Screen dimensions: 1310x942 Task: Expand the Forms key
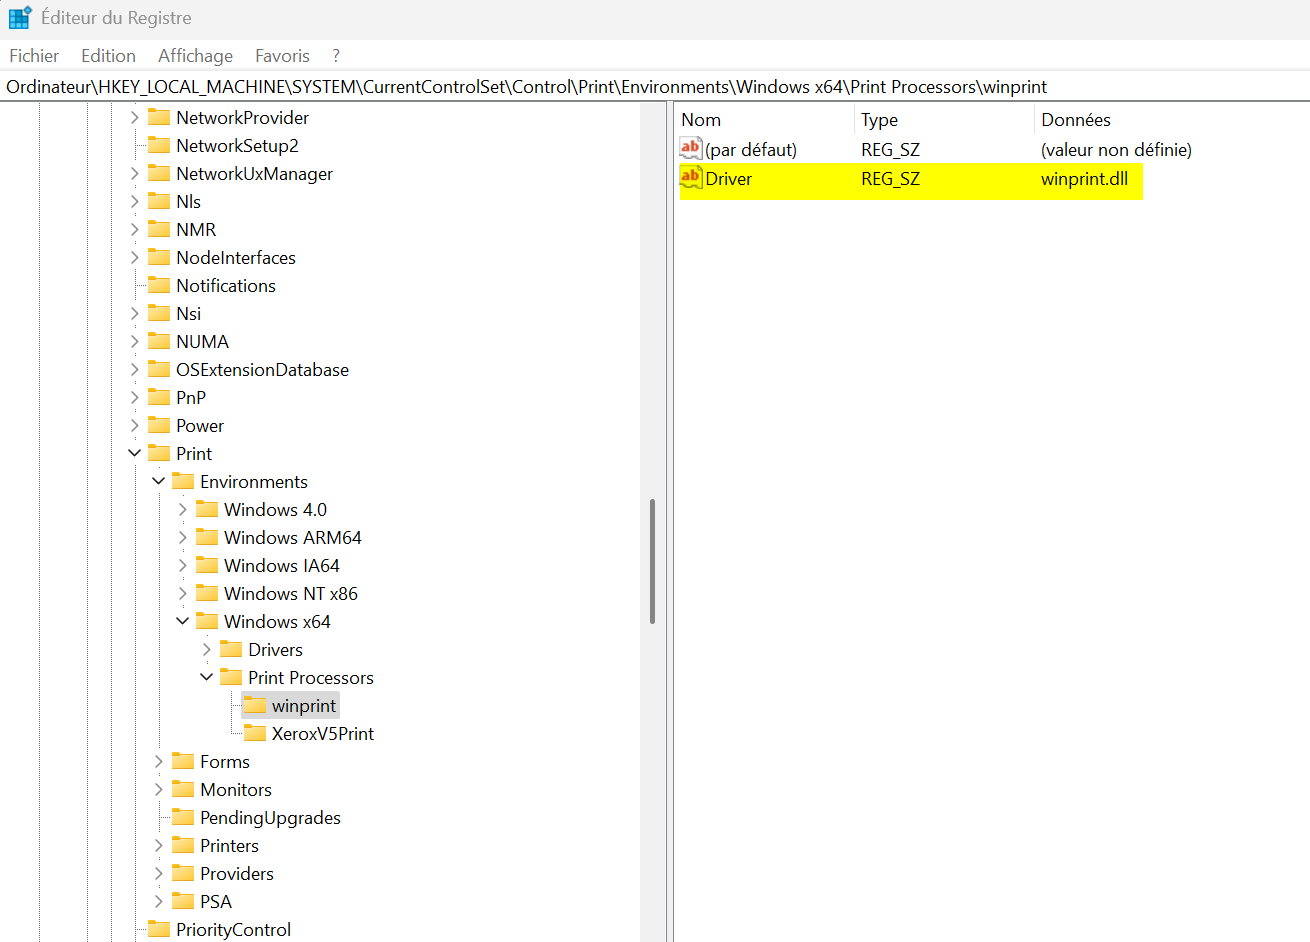click(x=158, y=762)
